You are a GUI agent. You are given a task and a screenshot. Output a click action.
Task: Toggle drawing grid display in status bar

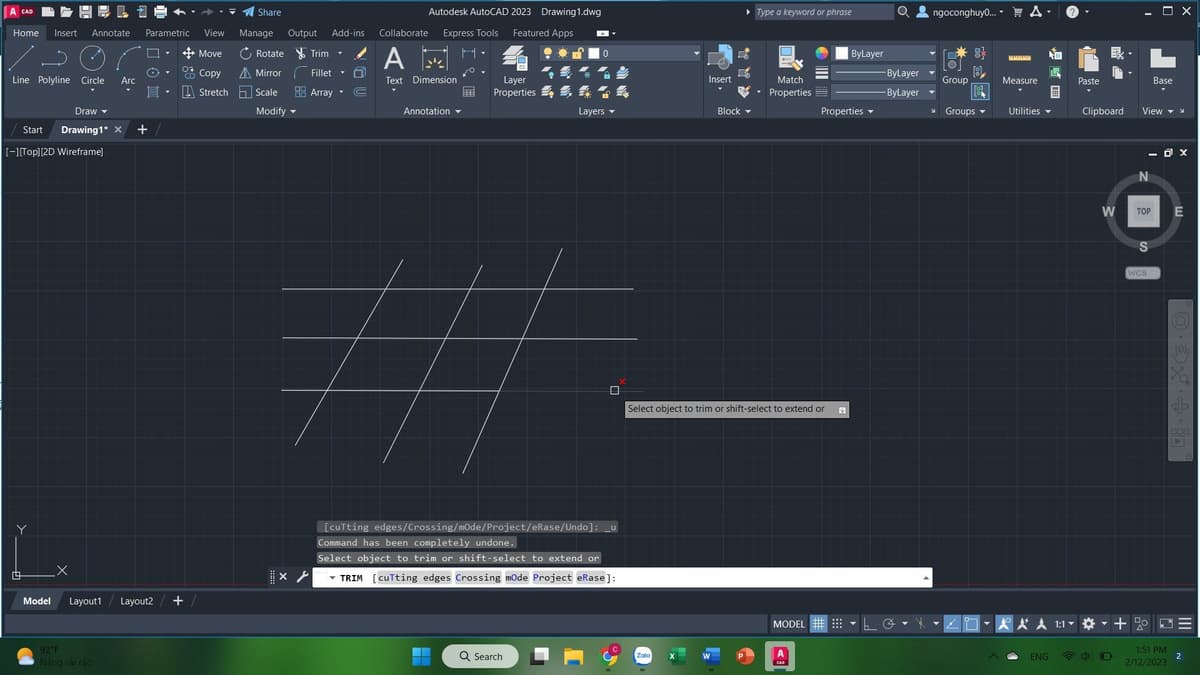[x=819, y=624]
